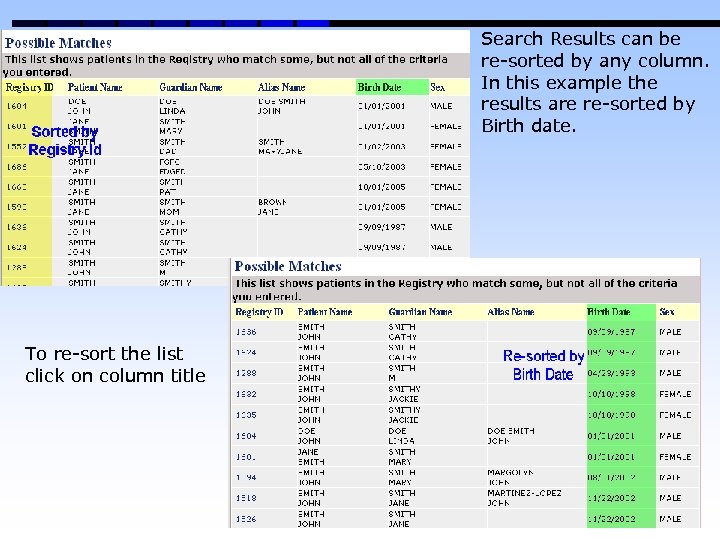Select alias SMITH MARY-JANE in the top table
The width and height of the screenshot is (720, 540).
click(x=280, y=146)
